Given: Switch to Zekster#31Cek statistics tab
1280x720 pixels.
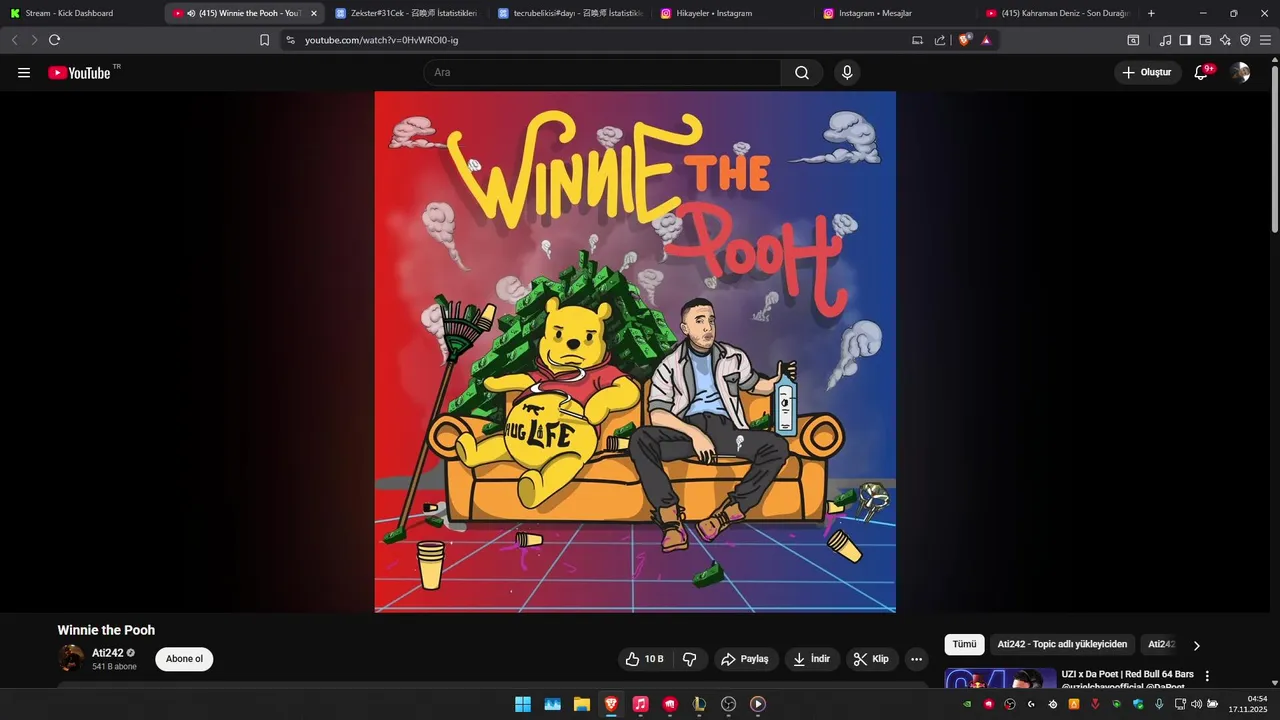Looking at the screenshot, I should click(407, 13).
